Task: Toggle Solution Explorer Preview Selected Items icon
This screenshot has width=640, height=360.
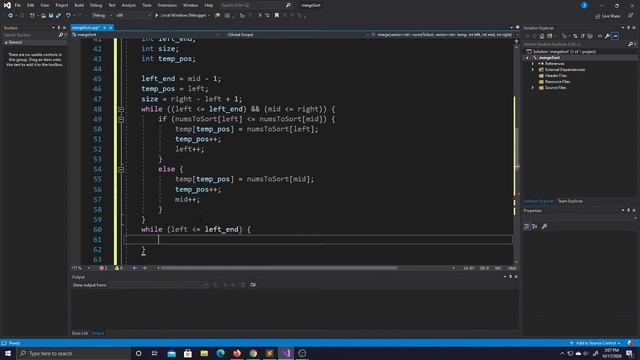Action: click(x=615, y=36)
